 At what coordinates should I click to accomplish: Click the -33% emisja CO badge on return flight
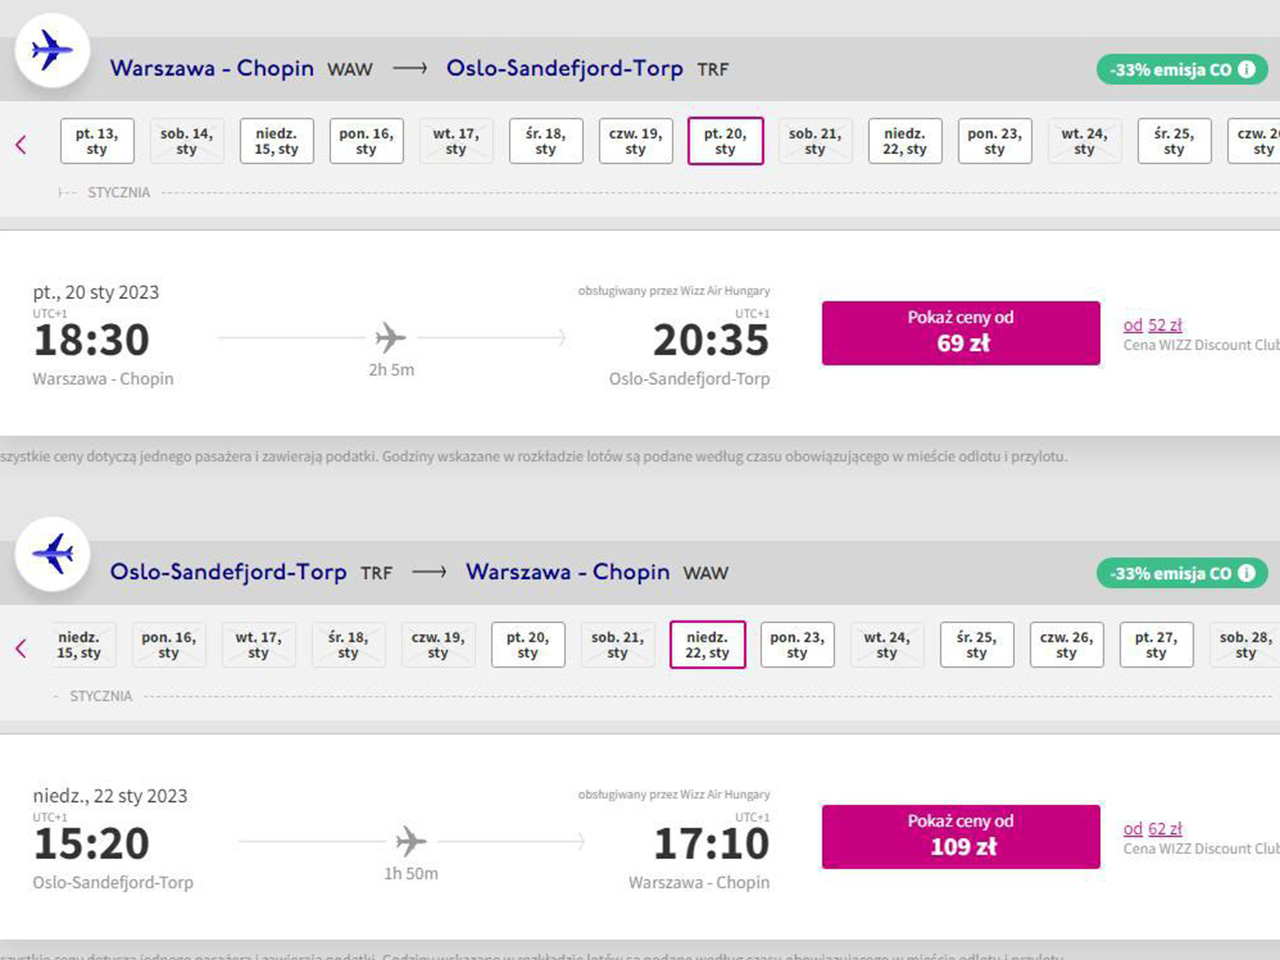pyautogui.click(x=1170, y=573)
